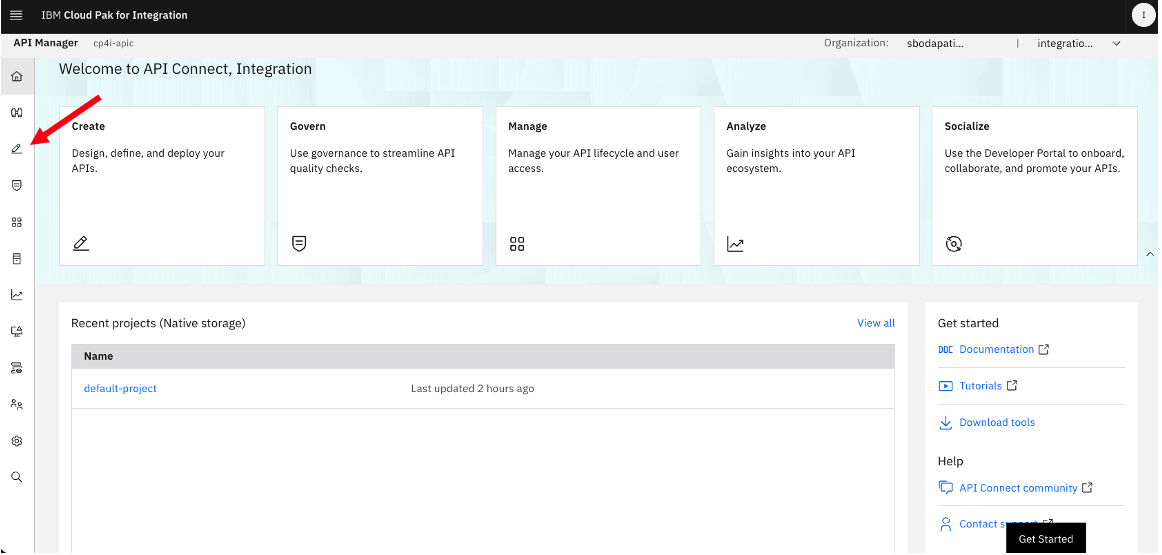Click the Analytics chart icon in sidebar

[x=17, y=295]
